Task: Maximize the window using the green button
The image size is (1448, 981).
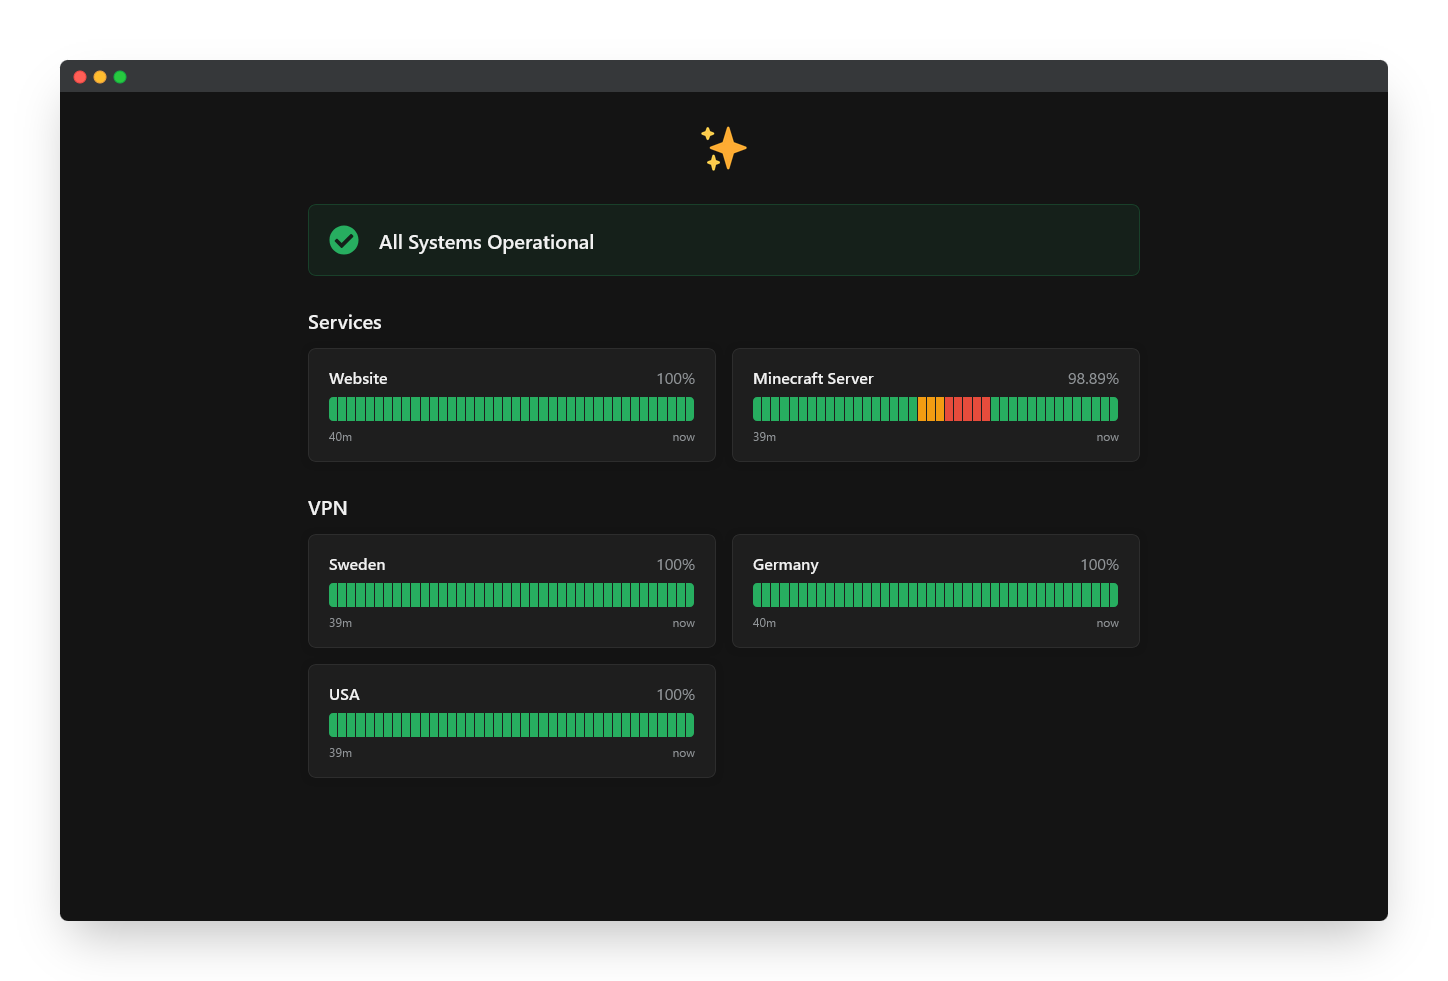Action: [x=120, y=77]
